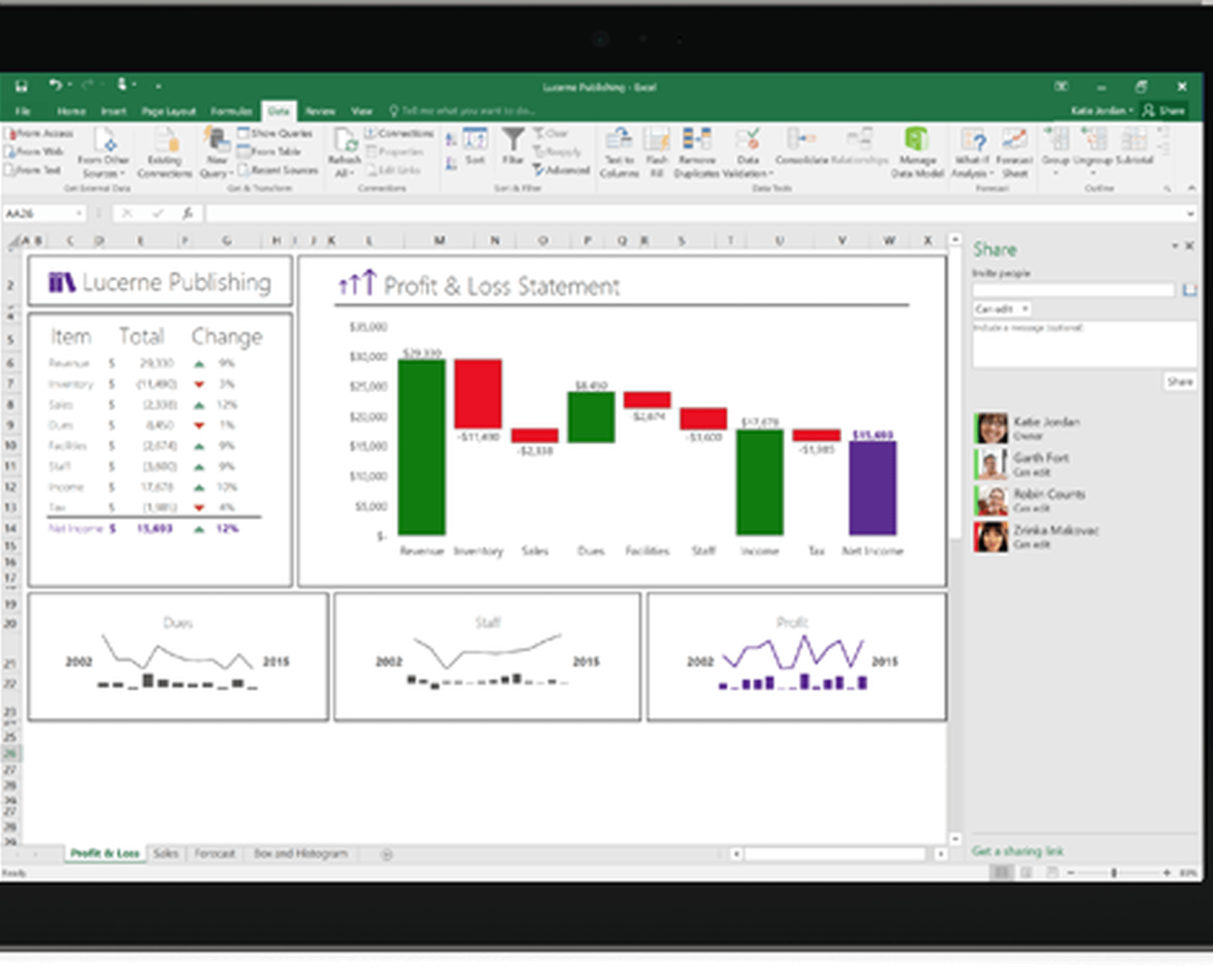Sort A to Z ascending
The image size is (1213, 970).
click(x=451, y=139)
